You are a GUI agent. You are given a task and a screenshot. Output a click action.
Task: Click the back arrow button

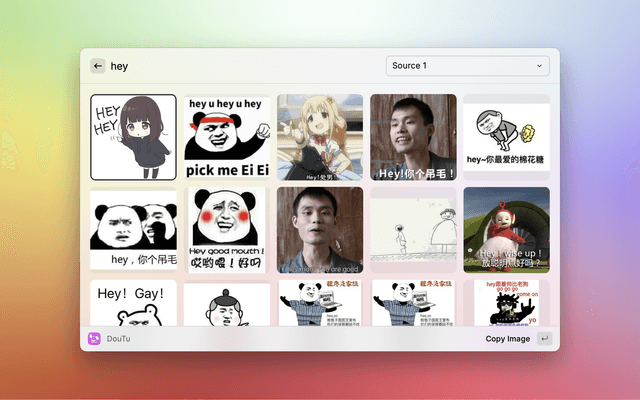pos(98,66)
